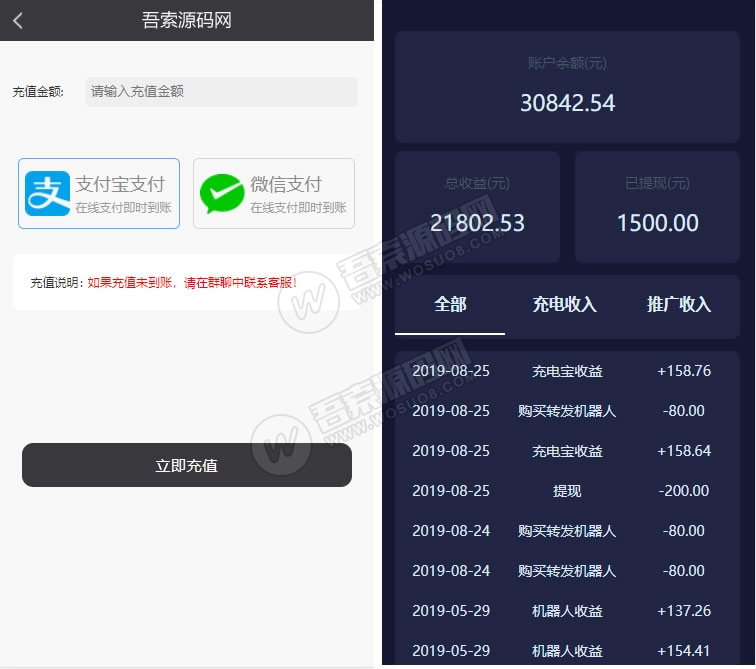Switch to the 全部 tab
The height and width of the screenshot is (669, 756).
click(450, 305)
